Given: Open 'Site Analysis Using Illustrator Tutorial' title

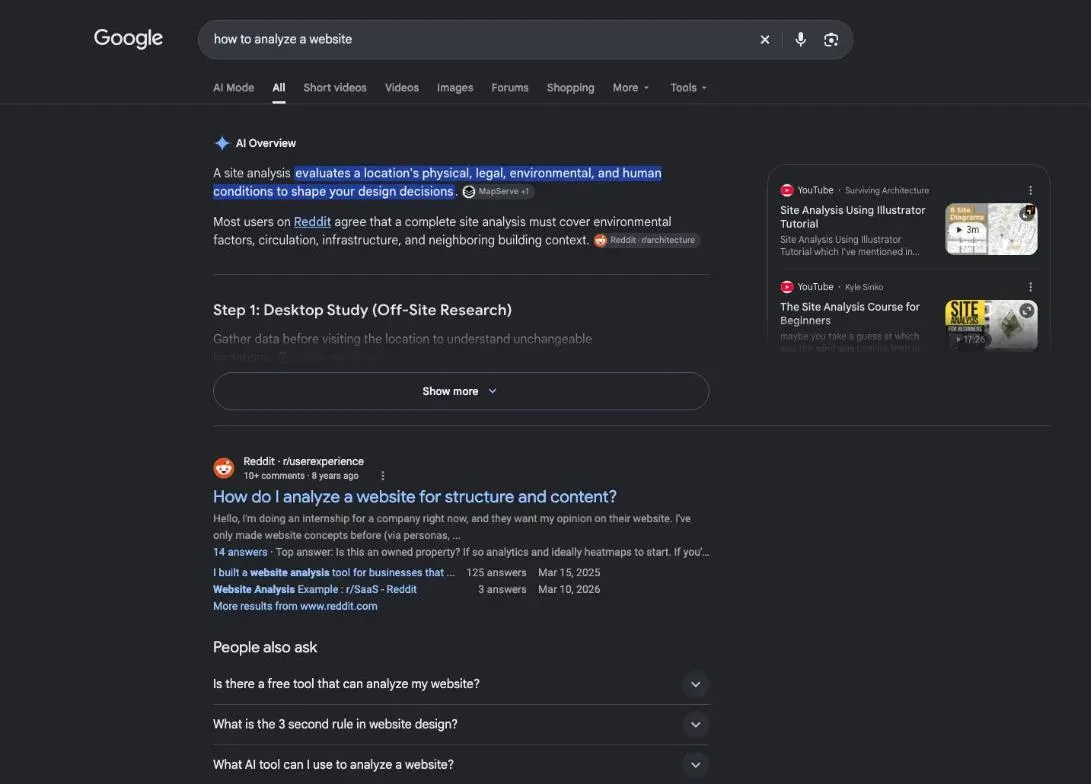Looking at the screenshot, I should 852,217.
